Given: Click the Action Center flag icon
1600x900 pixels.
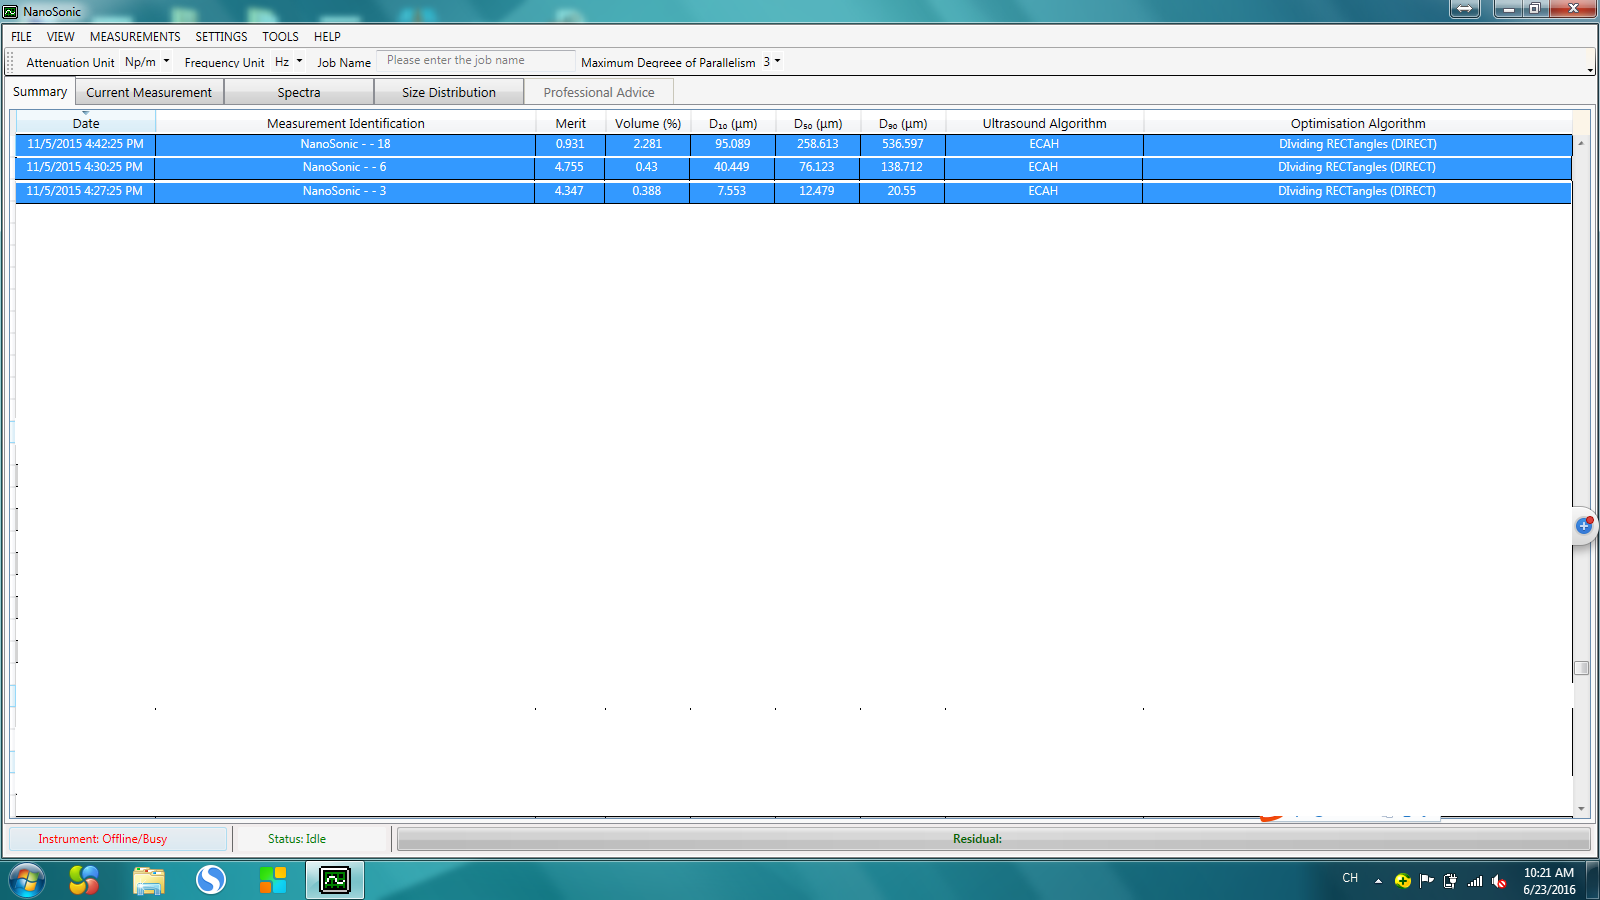Looking at the screenshot, I should coord(1426,881).
